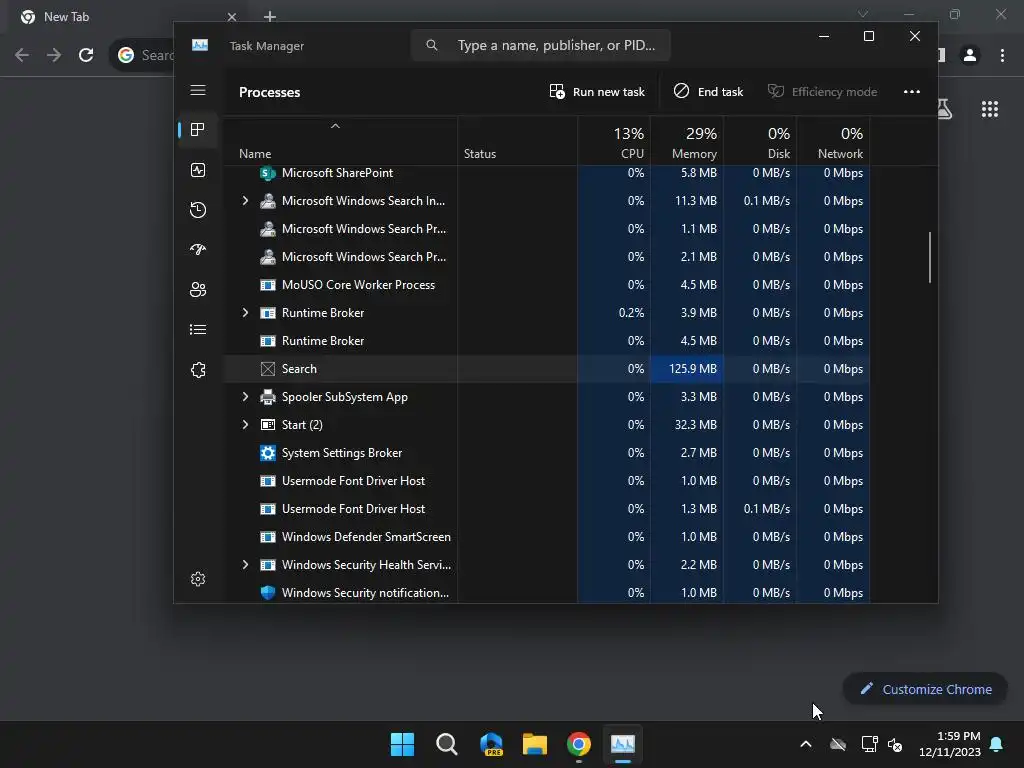Select the first Usermode Font Driver Host row
1024x768 pixels.
(547, 481)
